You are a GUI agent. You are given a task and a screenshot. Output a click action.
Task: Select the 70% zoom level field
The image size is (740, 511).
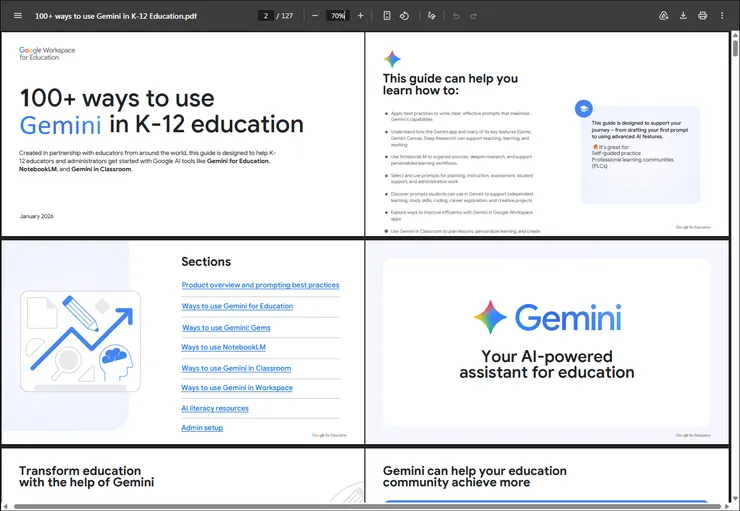pos(337,16)
